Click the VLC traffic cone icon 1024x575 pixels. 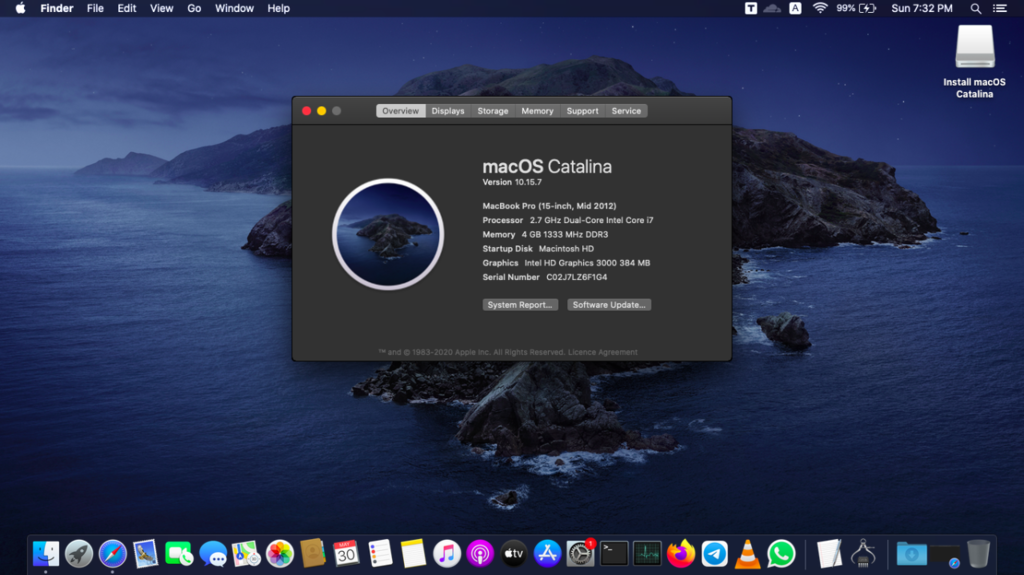pyautogui.click(x=747, y=553)
